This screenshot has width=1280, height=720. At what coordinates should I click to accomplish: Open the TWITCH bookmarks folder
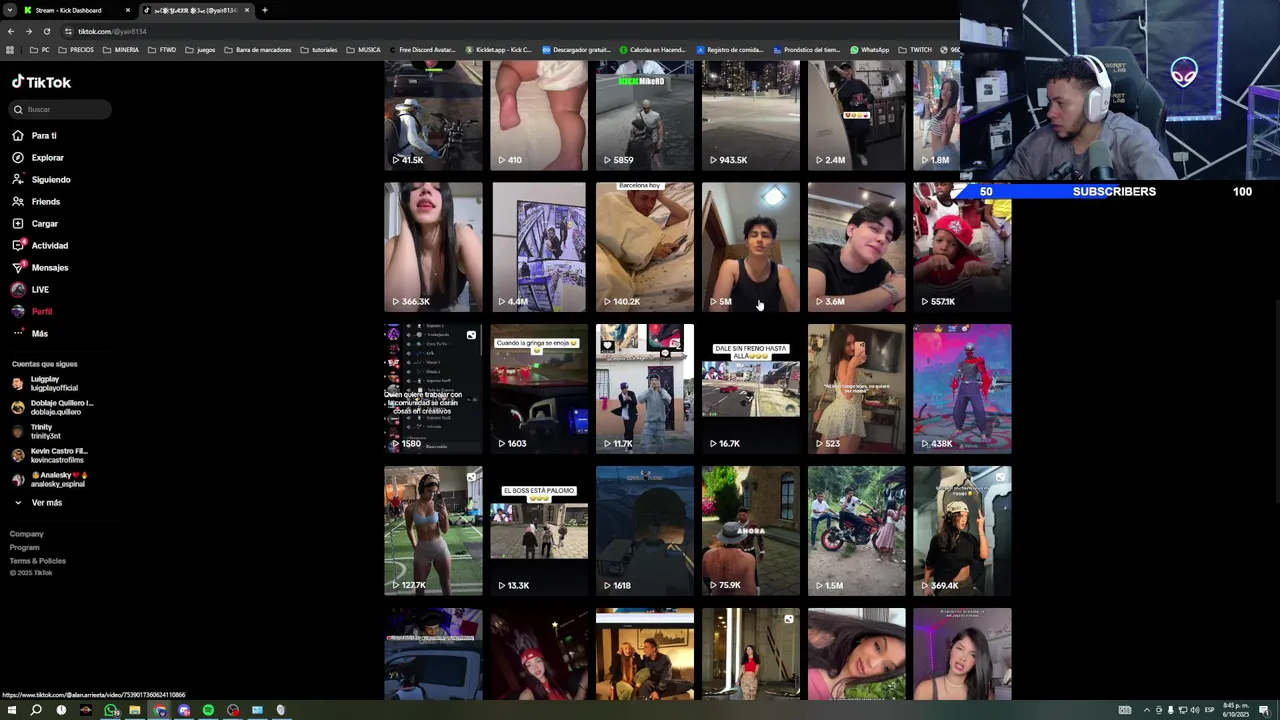(914, 50)
